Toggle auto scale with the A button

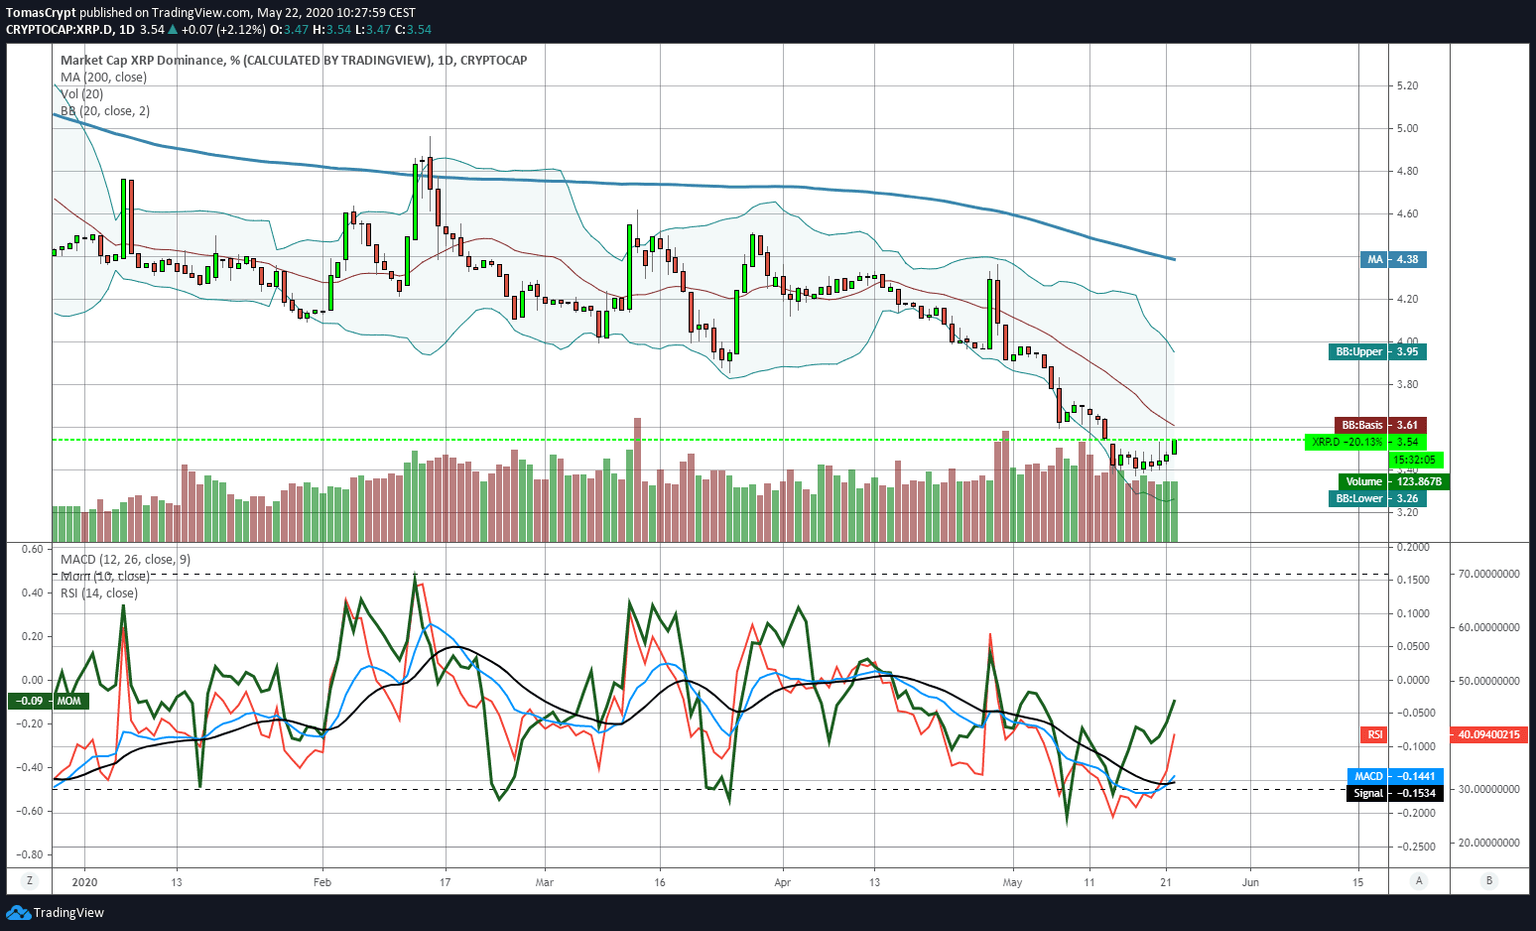(1418, 881)
